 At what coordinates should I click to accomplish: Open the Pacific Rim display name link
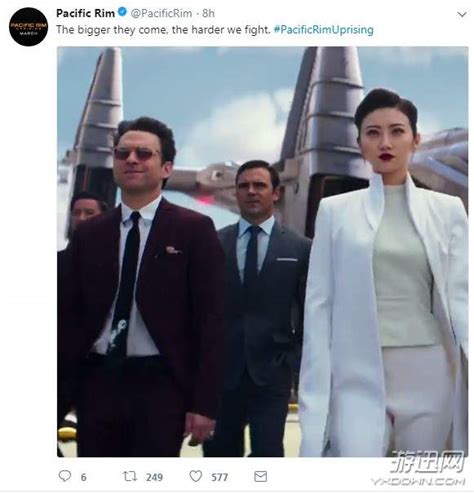pos(85,13)
